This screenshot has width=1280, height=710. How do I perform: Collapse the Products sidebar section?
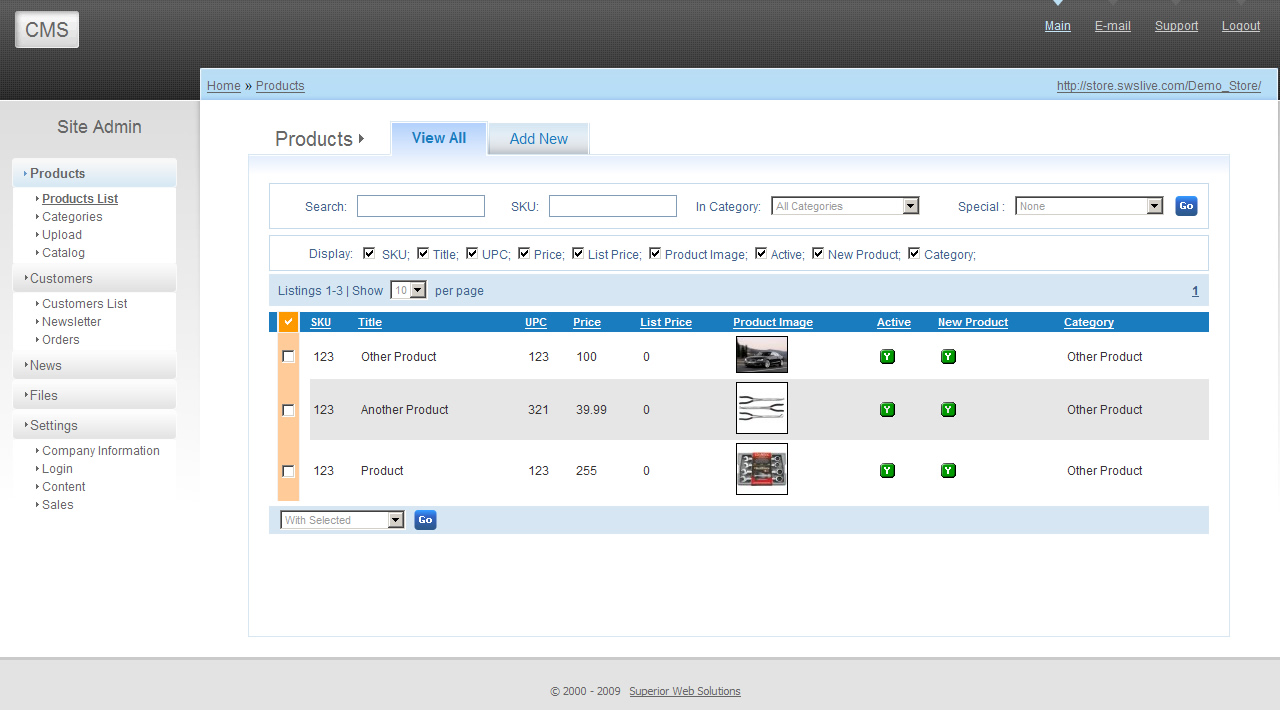[x=95, y=173]
